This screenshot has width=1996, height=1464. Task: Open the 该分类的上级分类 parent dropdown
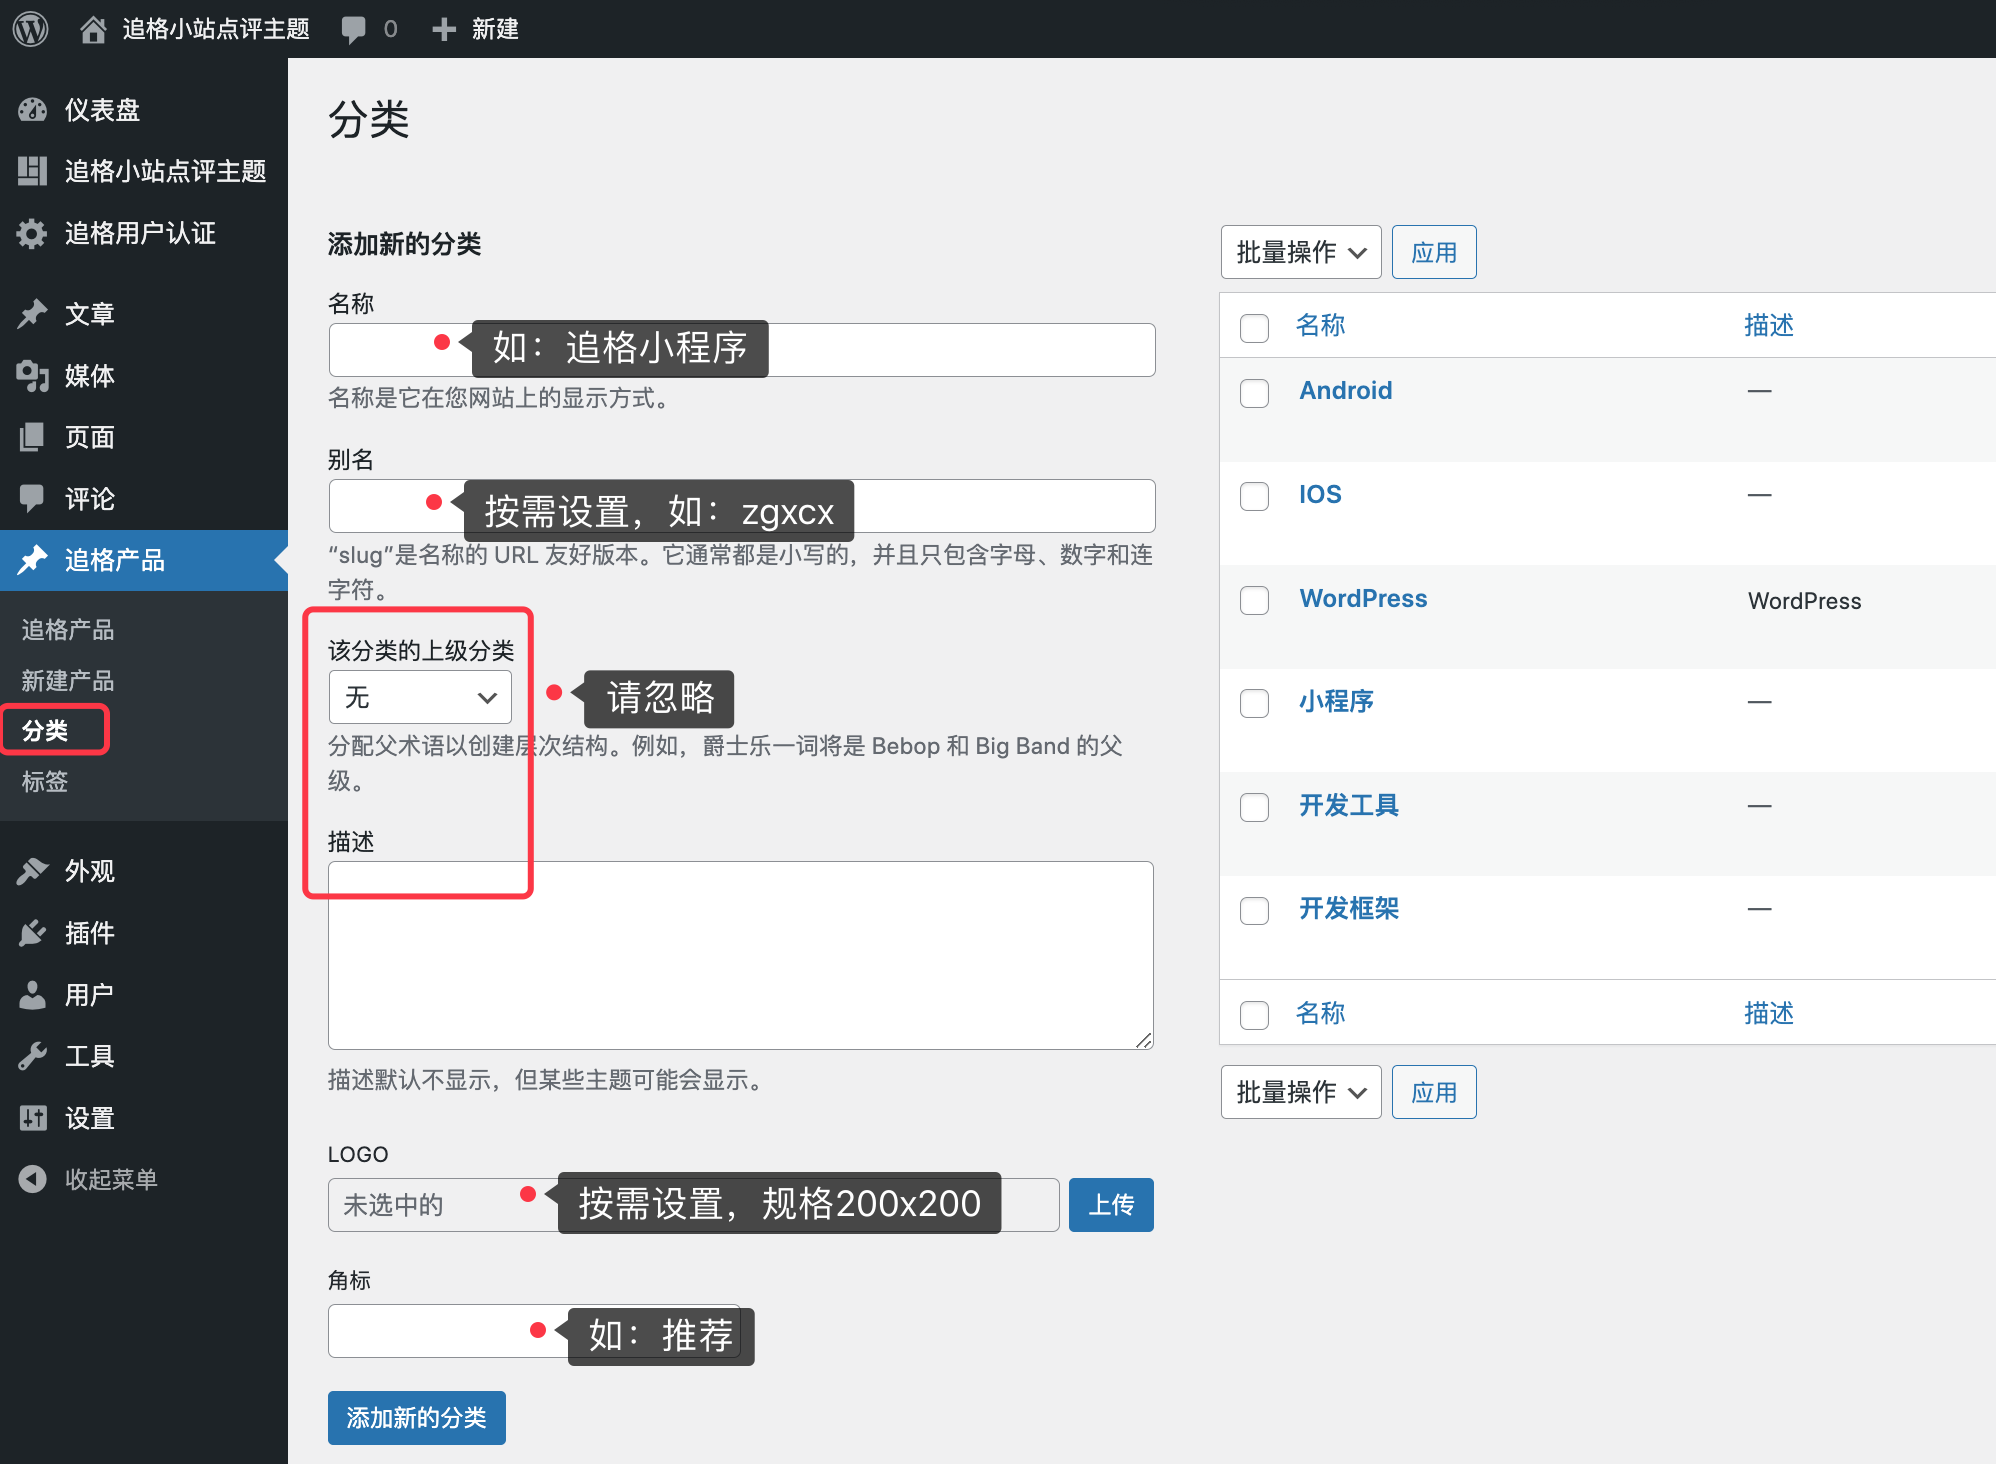420,697
